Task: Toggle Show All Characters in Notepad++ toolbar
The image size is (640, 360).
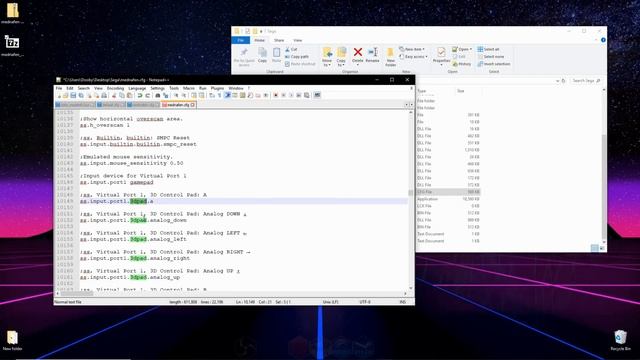Action: coord(220,96)
